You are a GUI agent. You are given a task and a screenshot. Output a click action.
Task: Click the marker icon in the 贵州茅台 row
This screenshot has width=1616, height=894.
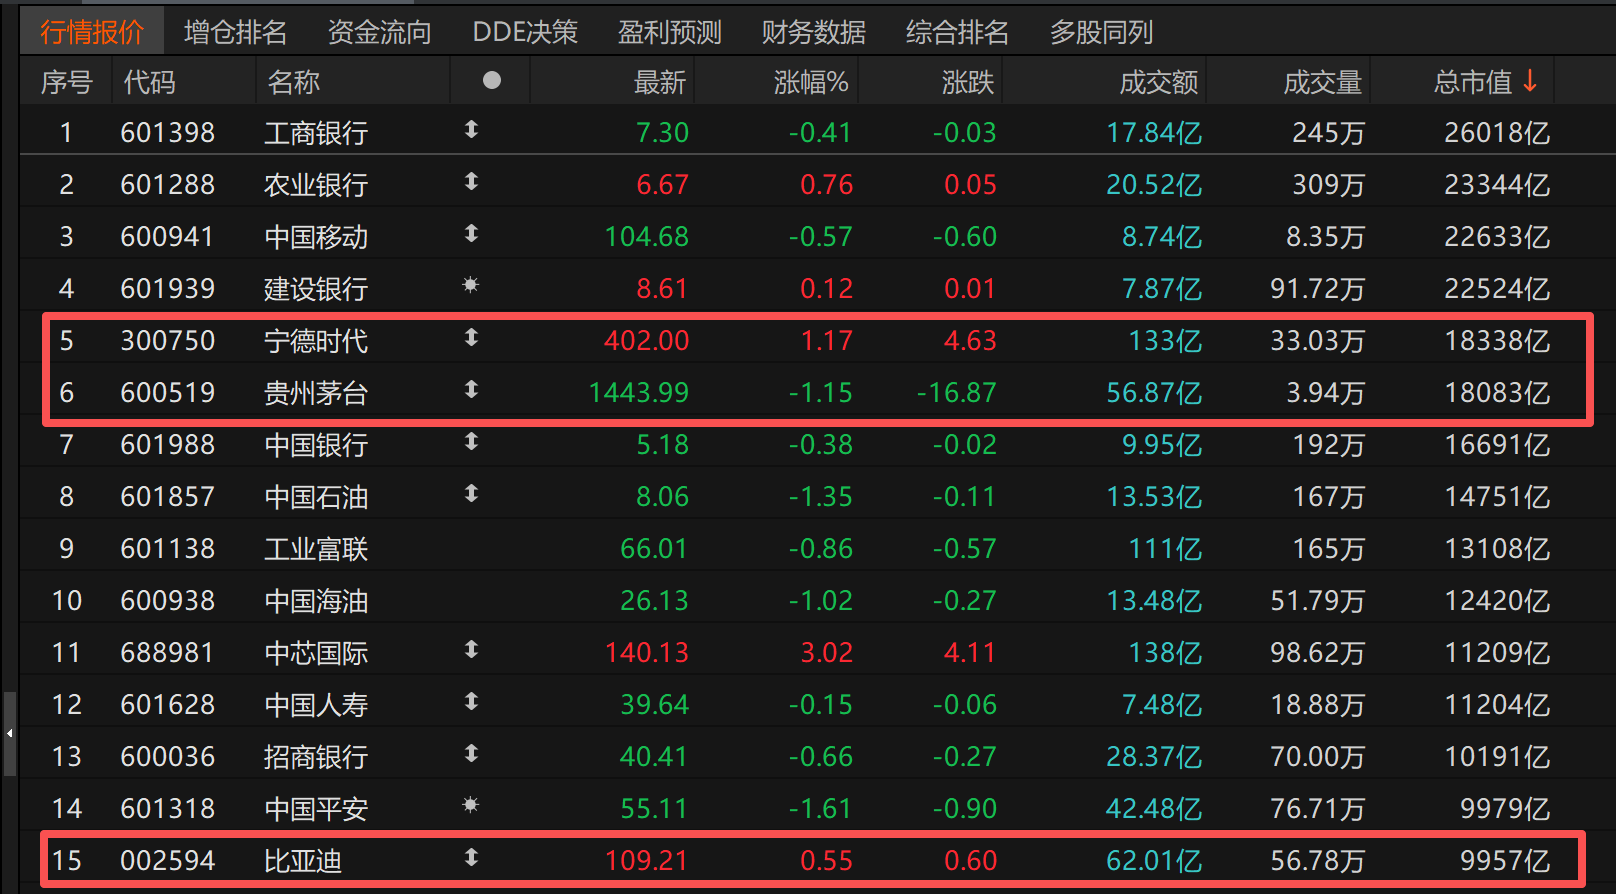coord(471,390)
